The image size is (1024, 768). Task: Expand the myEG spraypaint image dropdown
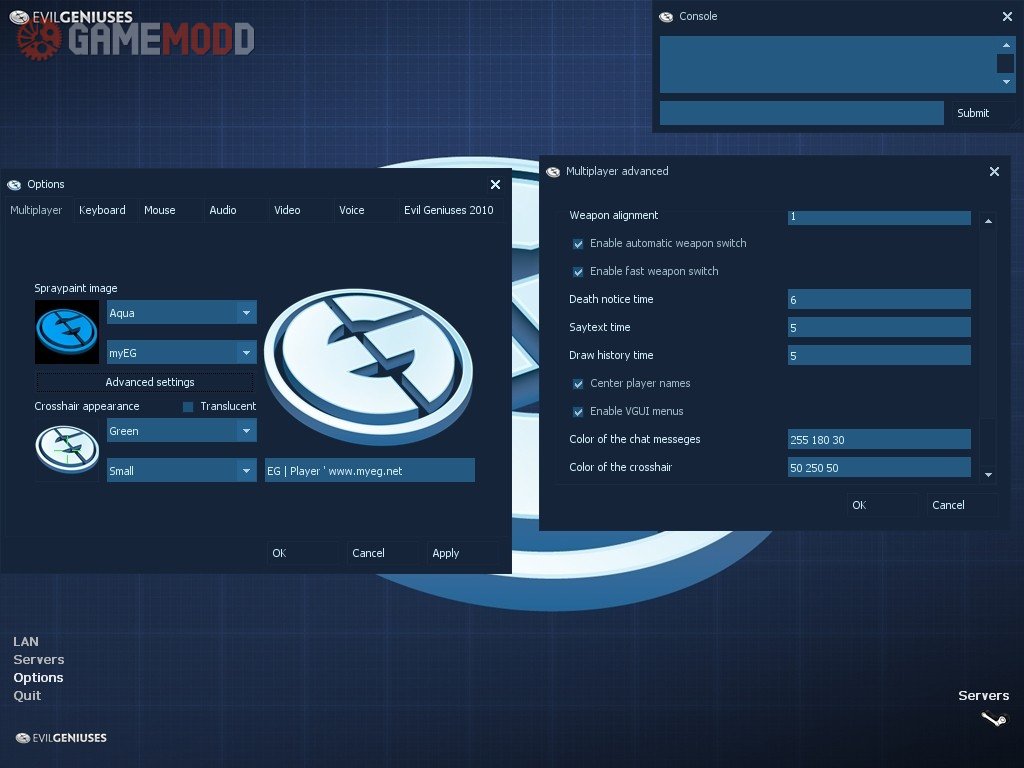click(x=246, y=352)
